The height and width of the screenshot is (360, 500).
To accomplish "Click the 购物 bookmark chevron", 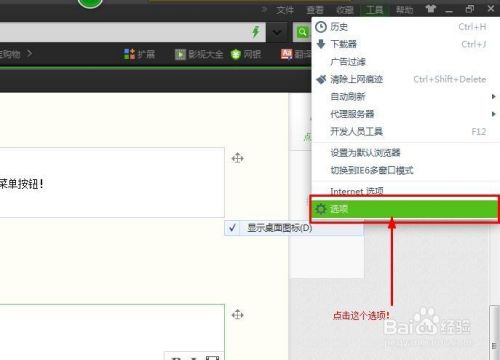I will coord(30,53).
